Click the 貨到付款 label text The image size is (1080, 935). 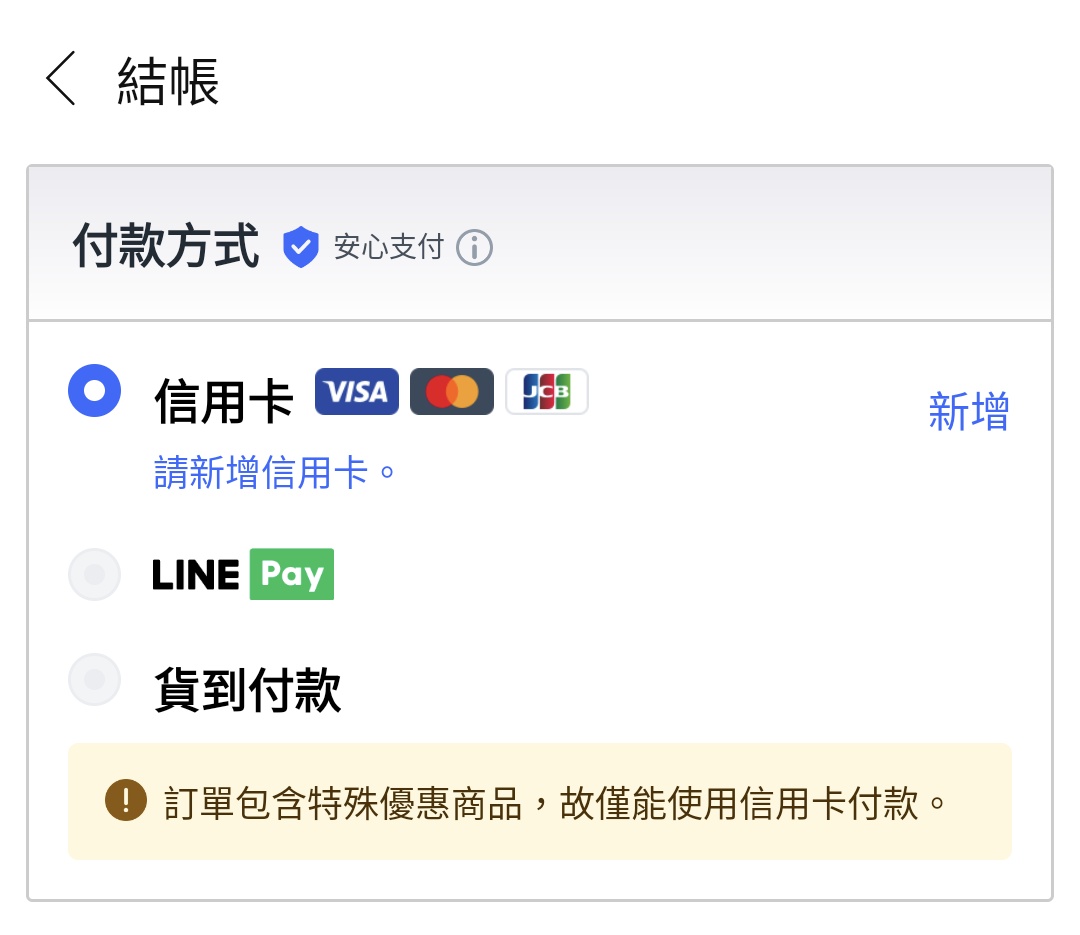[247, 689]
